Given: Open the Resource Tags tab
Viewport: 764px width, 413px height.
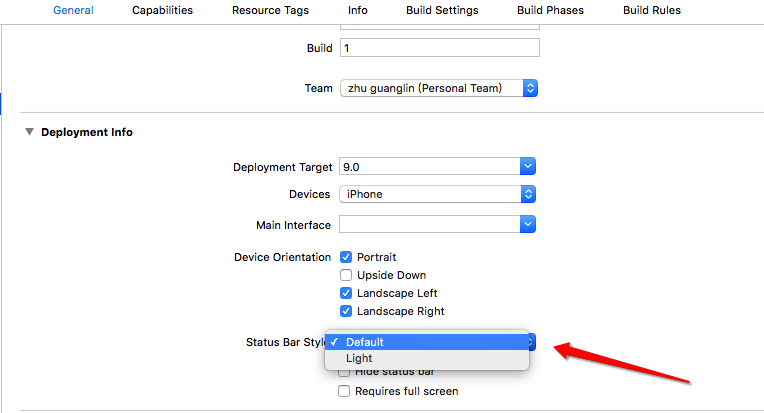Looking at the screenshot, I should pos(270,11).
